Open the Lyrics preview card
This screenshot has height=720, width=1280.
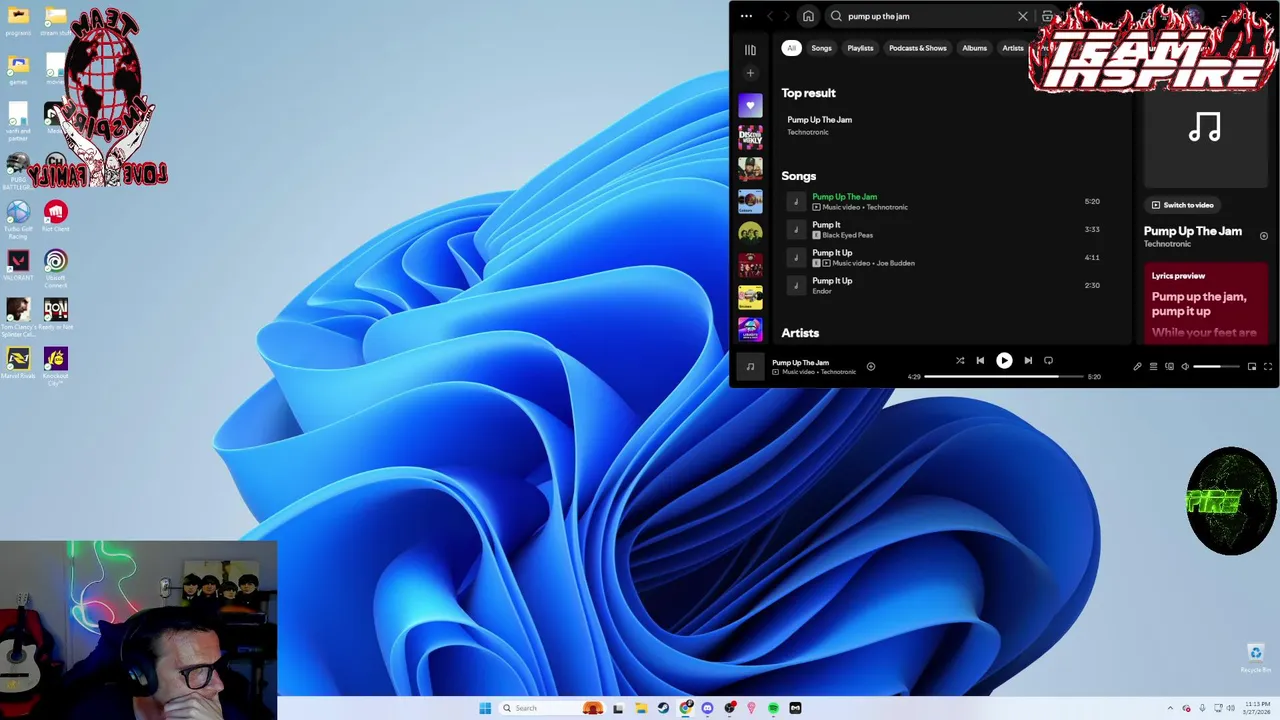tap(1206, 302)
